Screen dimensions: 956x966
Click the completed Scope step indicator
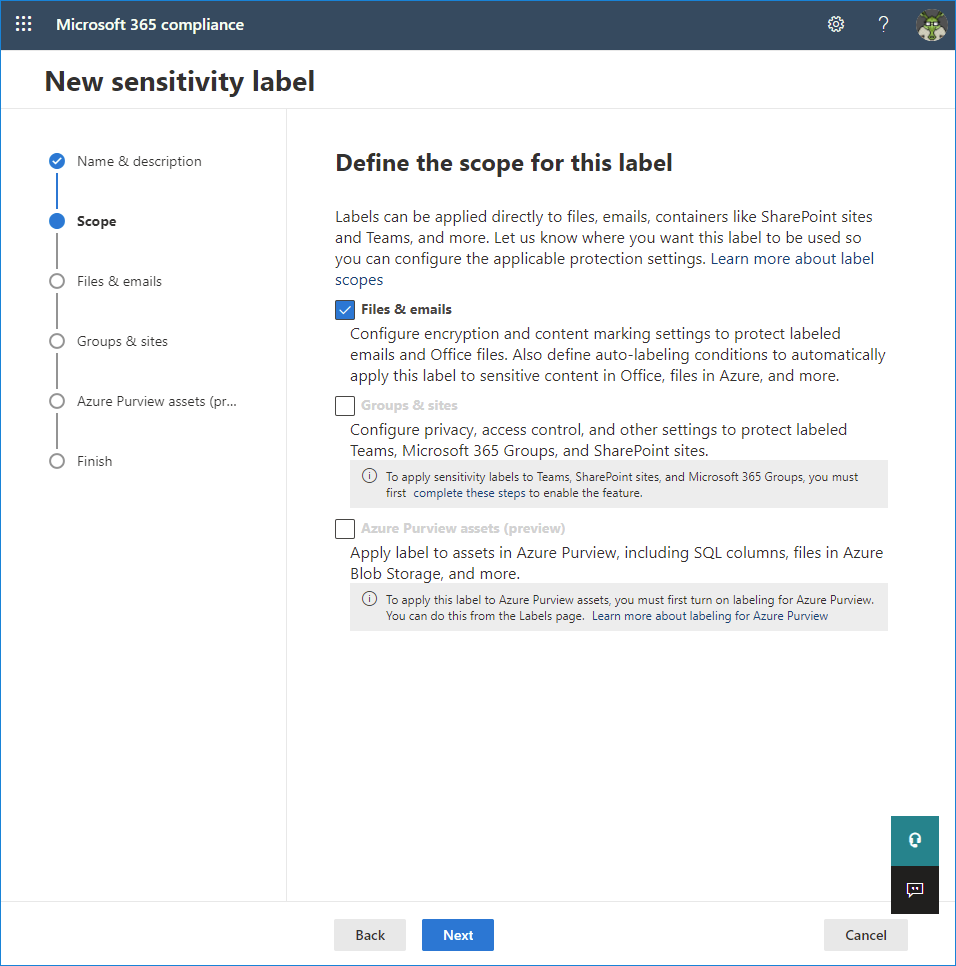pyautogui.click(x=97, y=221)
